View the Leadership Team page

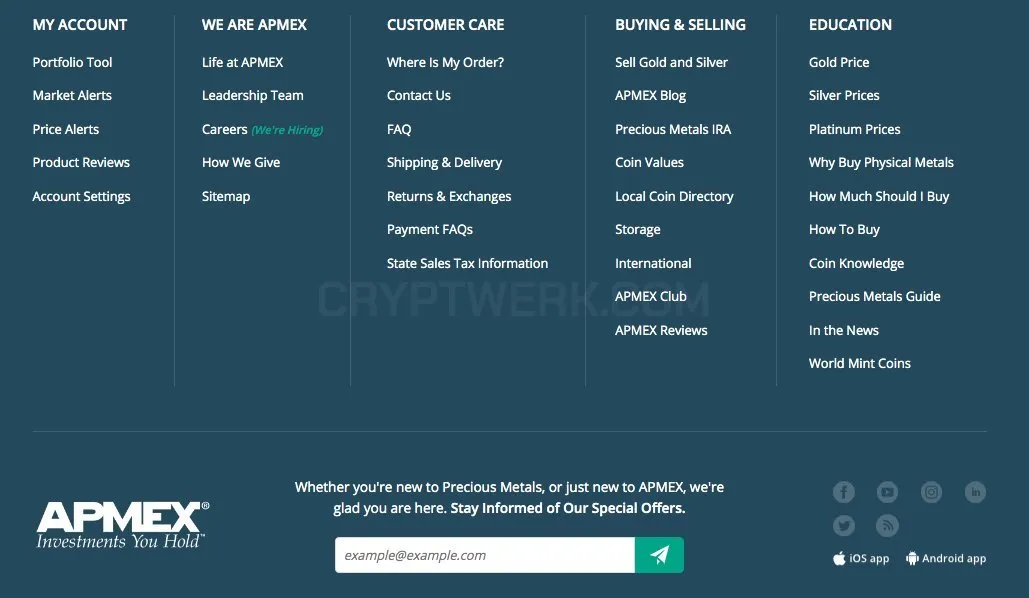(253, 95)
